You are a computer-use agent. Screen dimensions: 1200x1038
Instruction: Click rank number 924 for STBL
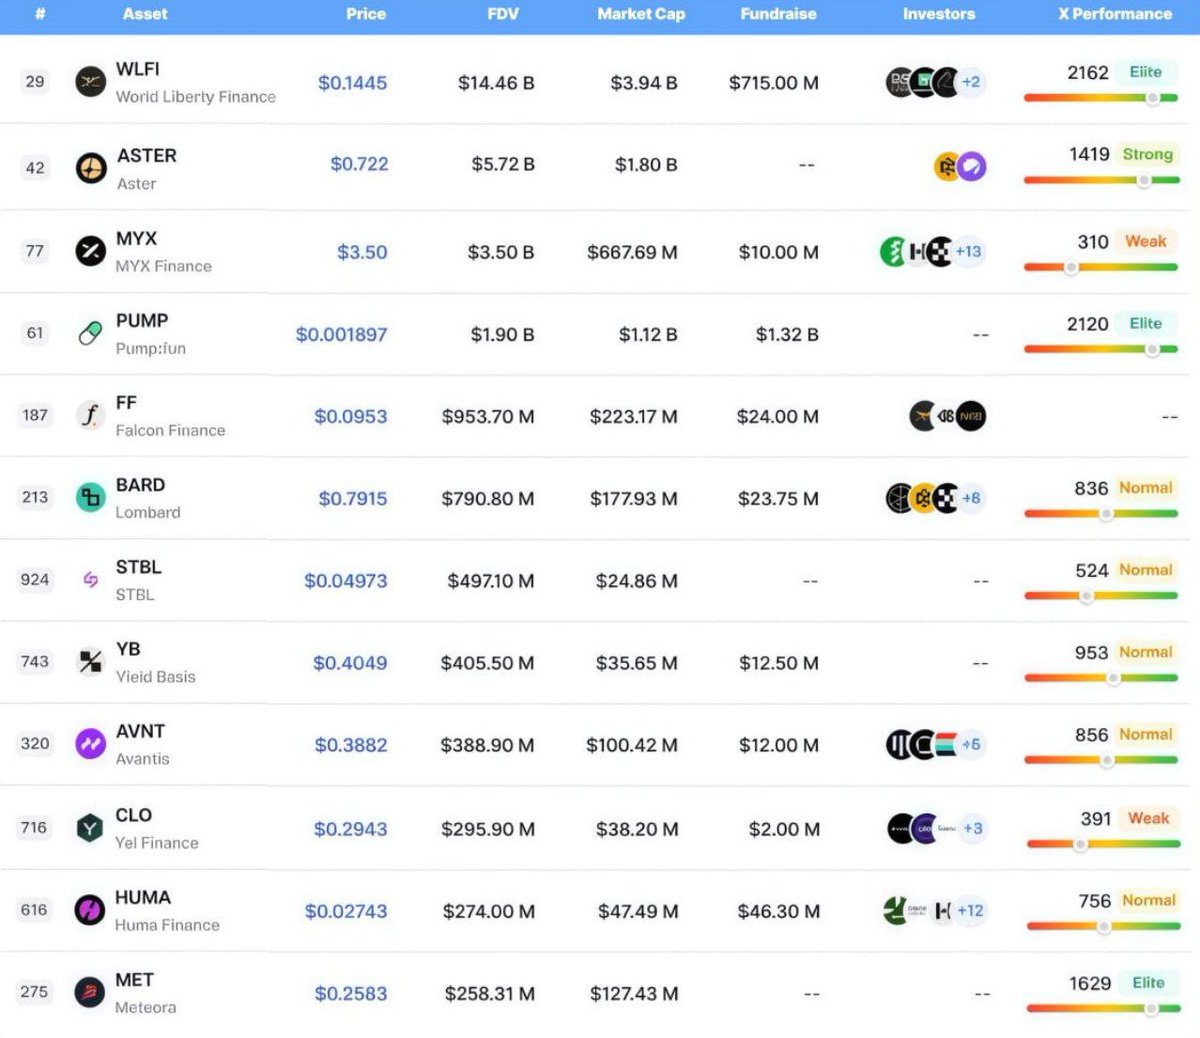[35, 580]
